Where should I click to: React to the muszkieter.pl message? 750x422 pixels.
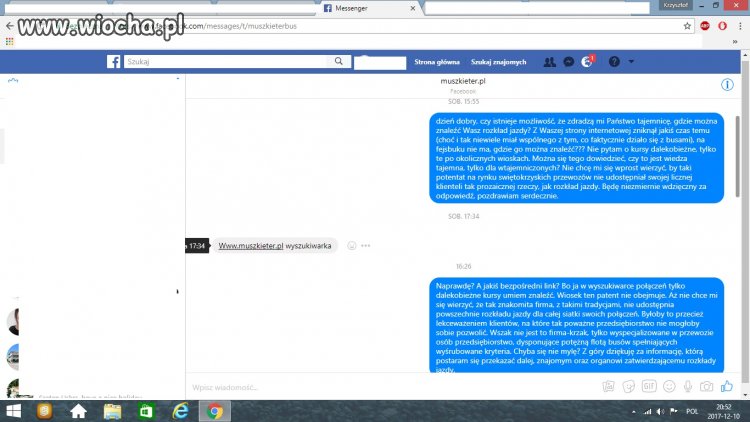[352, 246]
